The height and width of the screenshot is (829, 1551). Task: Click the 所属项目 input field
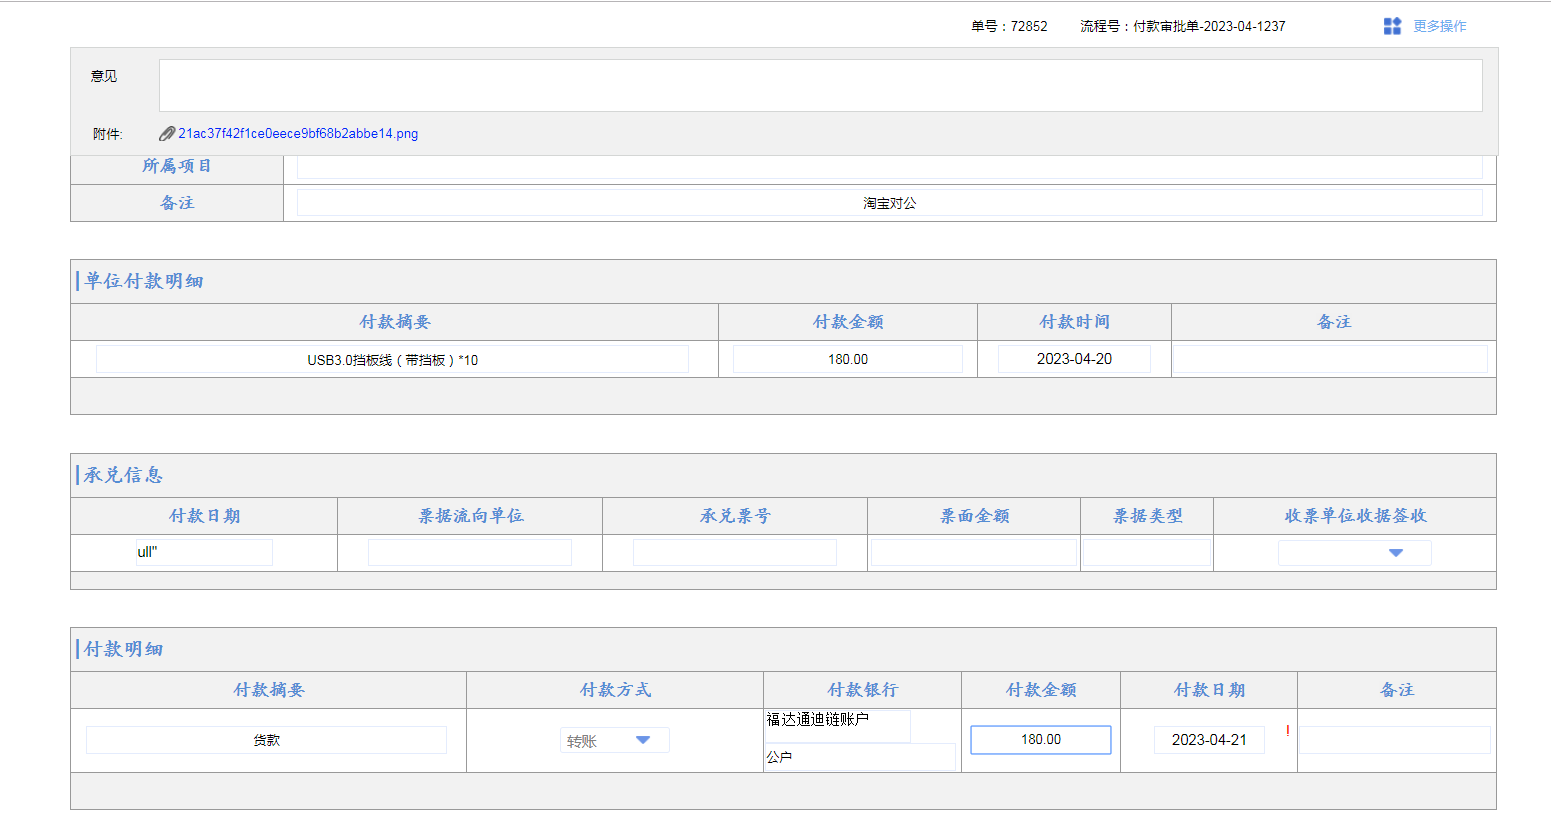[x=889, y=167]
